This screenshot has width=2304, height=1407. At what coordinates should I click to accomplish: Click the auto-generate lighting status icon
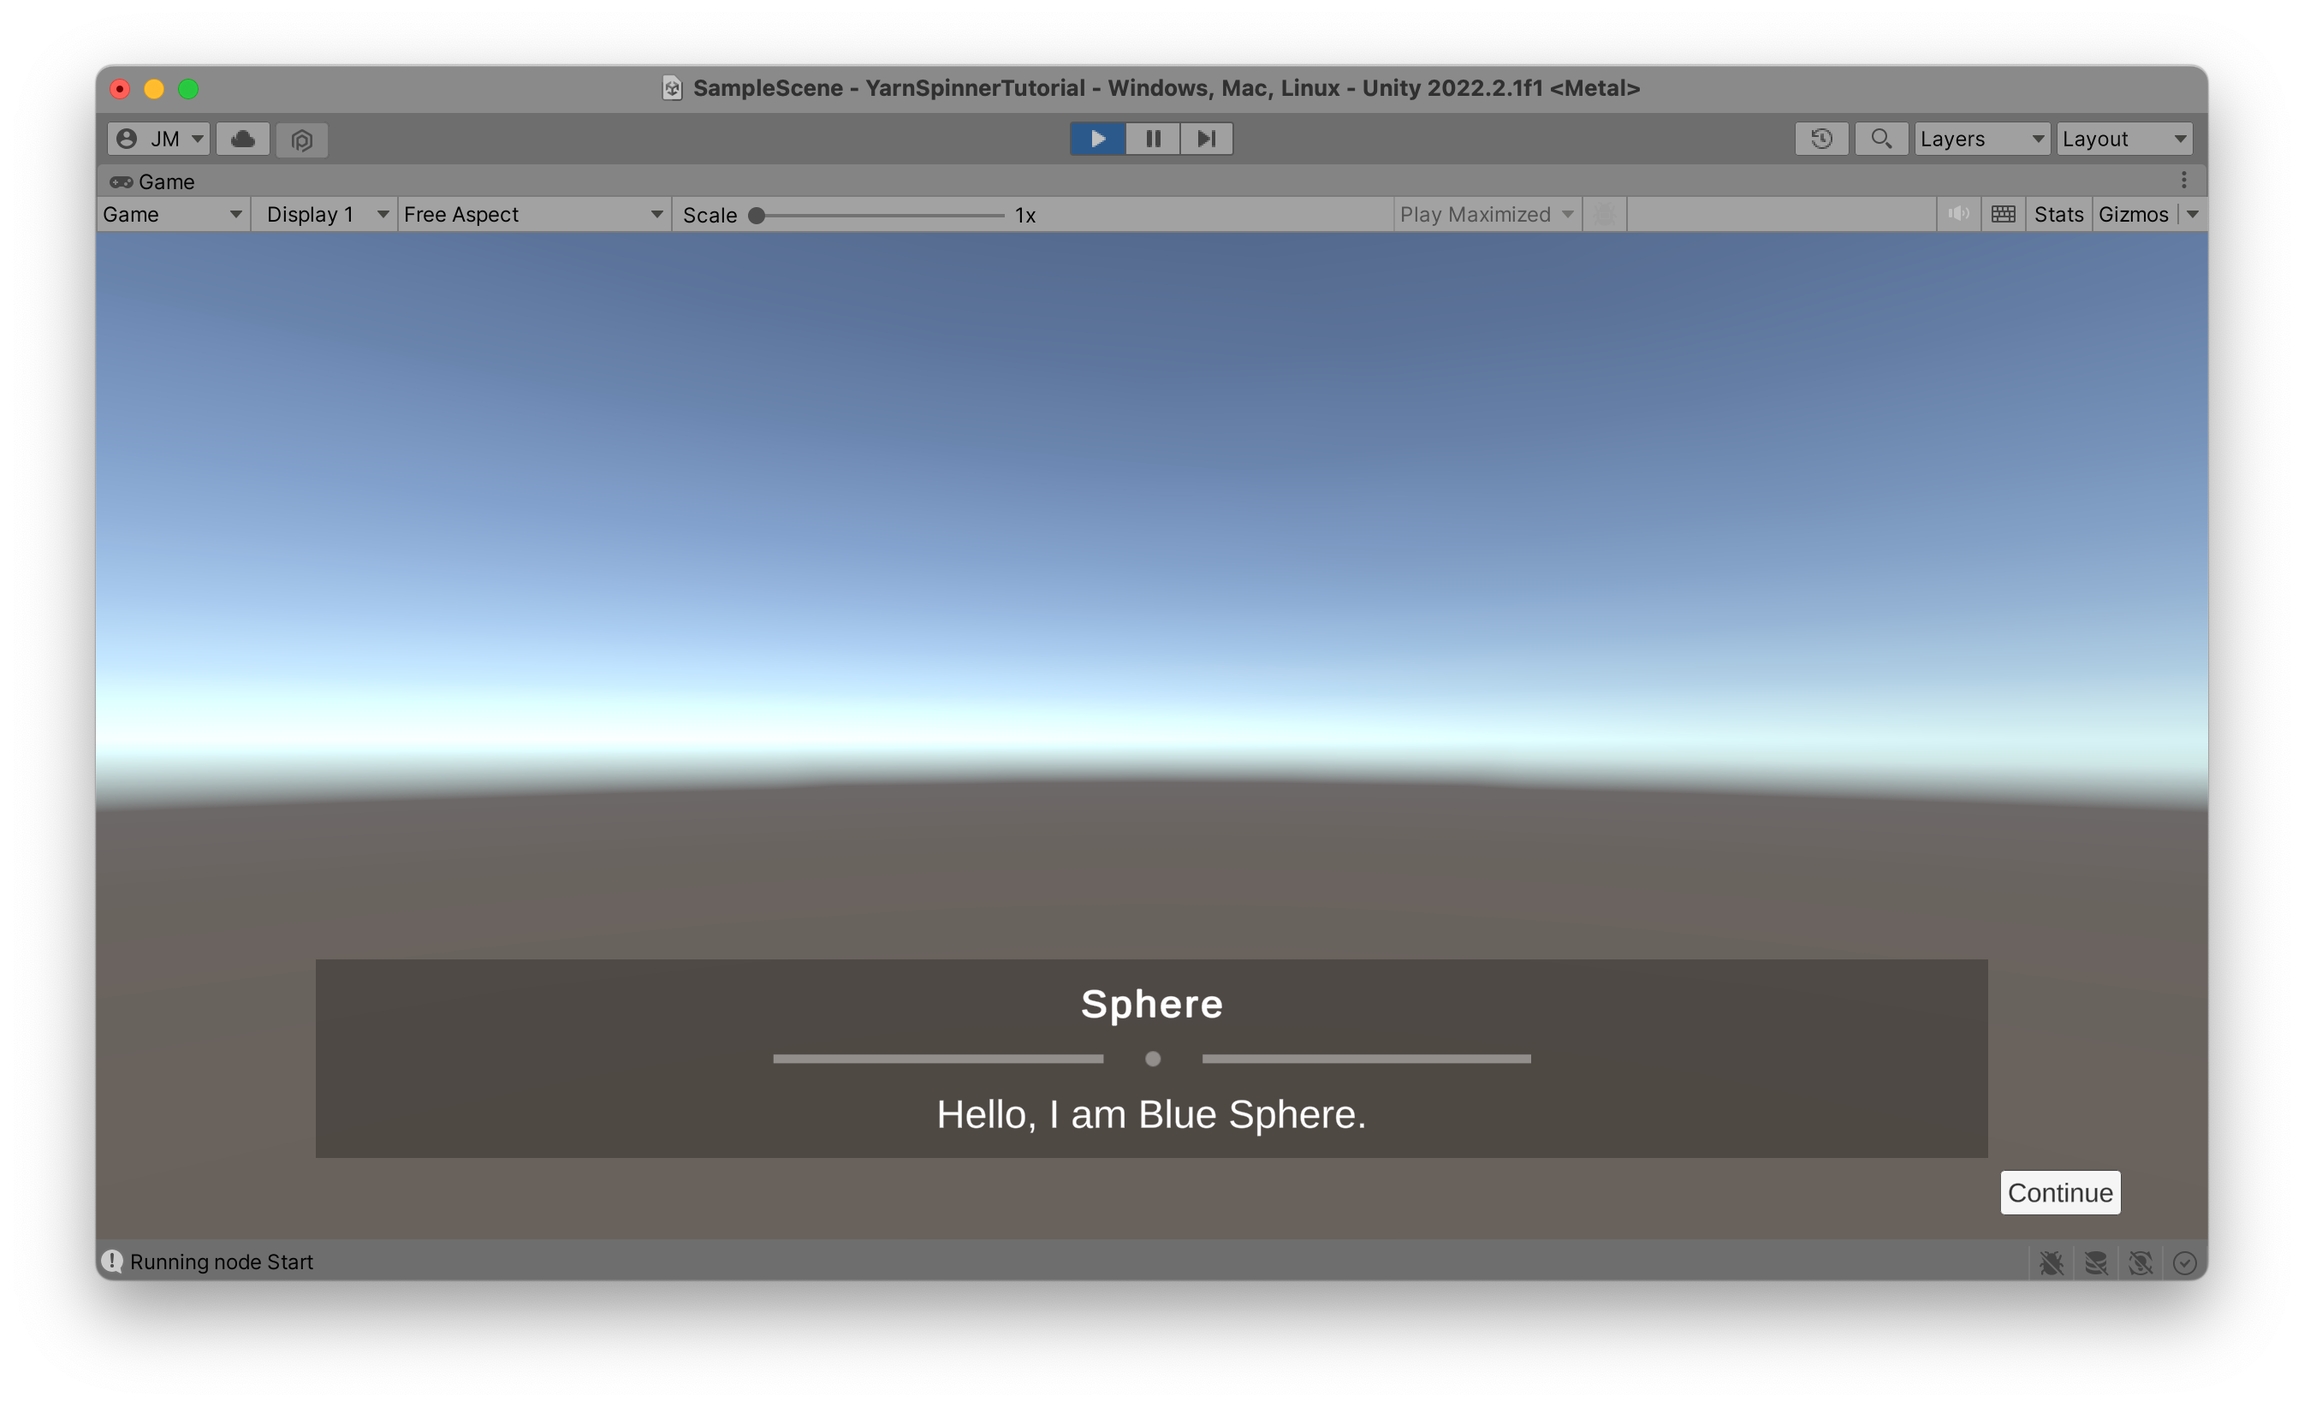click(x=2140, y=1263)
